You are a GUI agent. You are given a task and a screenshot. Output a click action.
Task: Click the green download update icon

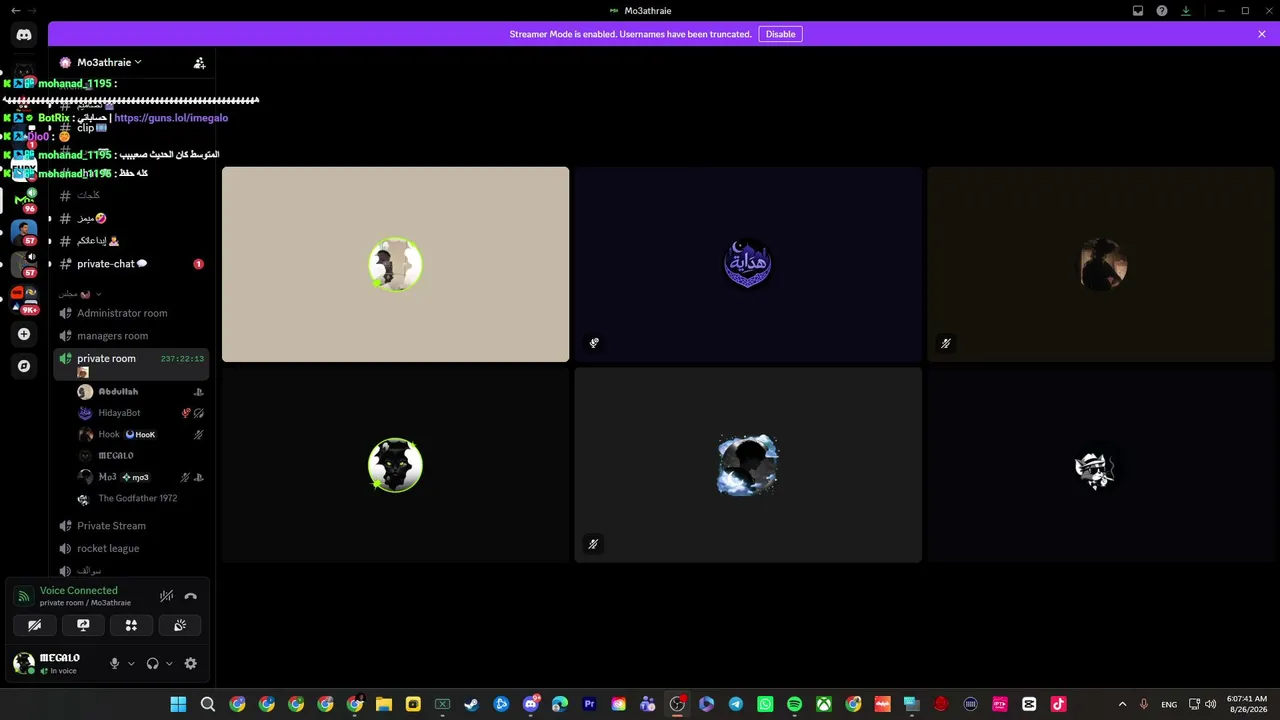(x=1186, y=11)
